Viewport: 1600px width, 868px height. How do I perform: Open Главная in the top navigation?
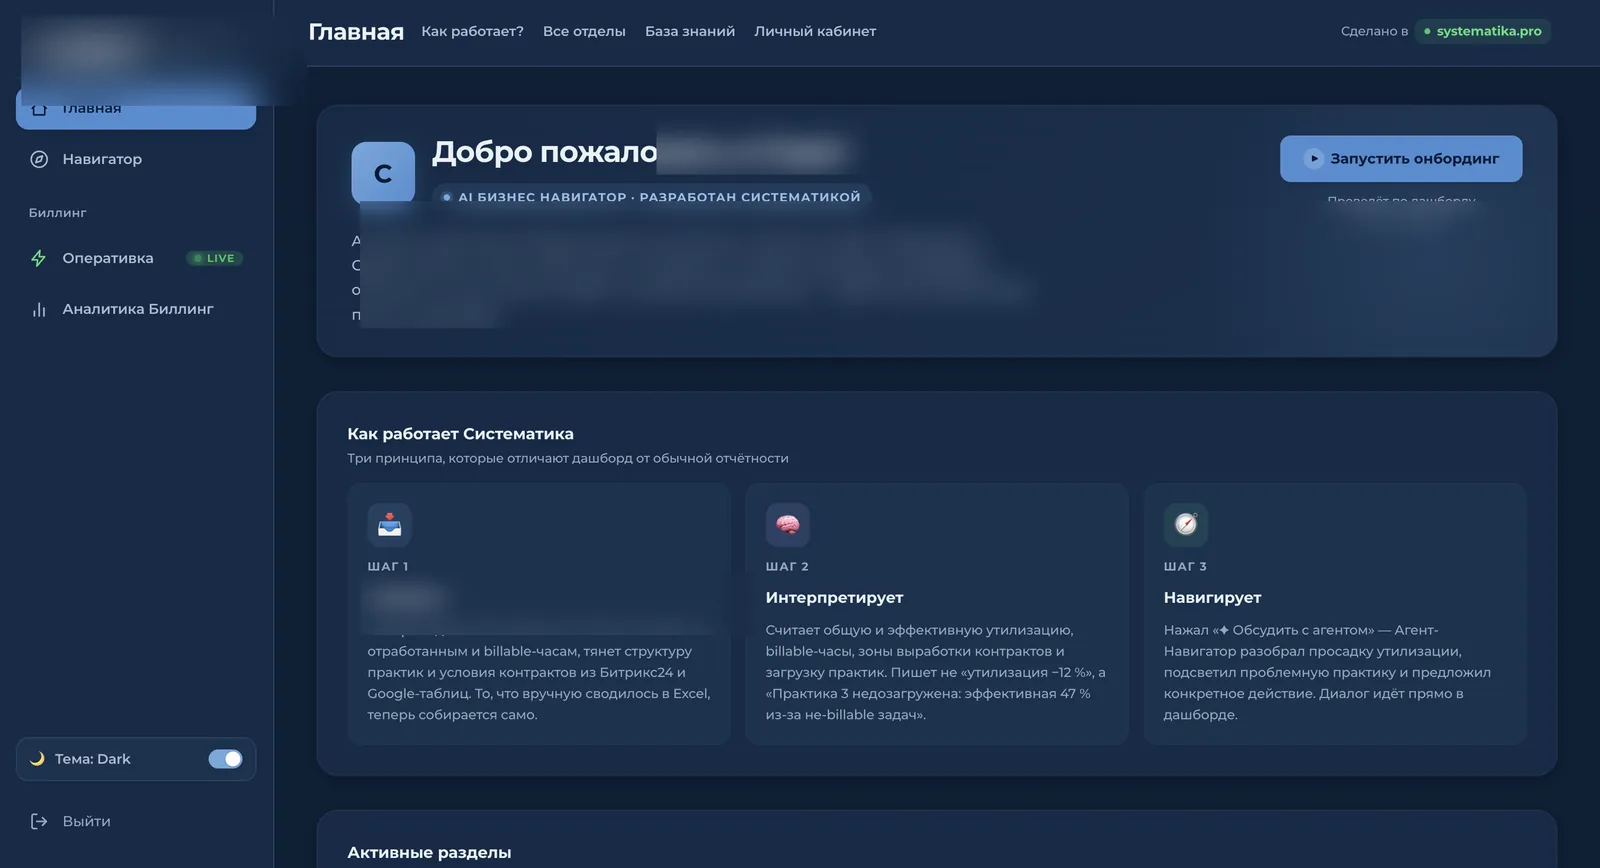tap(356, 32)
